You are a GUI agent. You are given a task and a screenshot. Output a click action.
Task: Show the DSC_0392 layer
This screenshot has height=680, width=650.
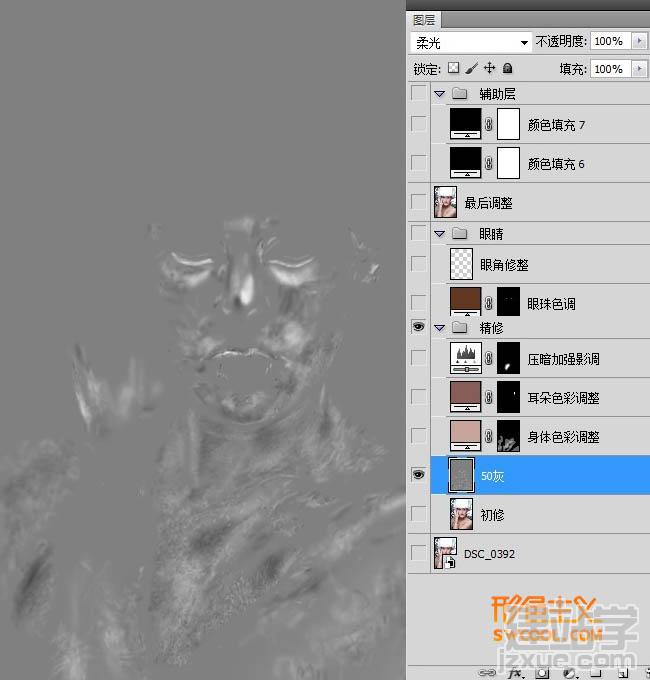pos(418,553)
